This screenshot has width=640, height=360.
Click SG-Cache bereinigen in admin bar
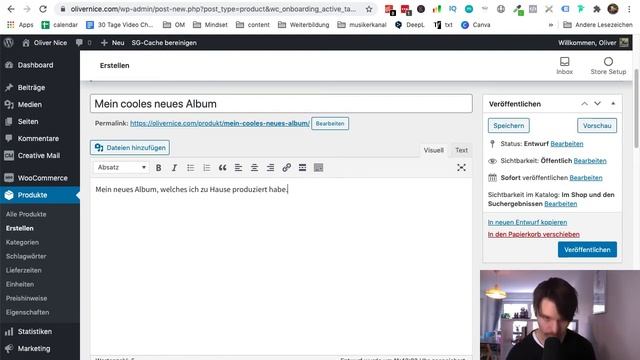pos(164,42)
